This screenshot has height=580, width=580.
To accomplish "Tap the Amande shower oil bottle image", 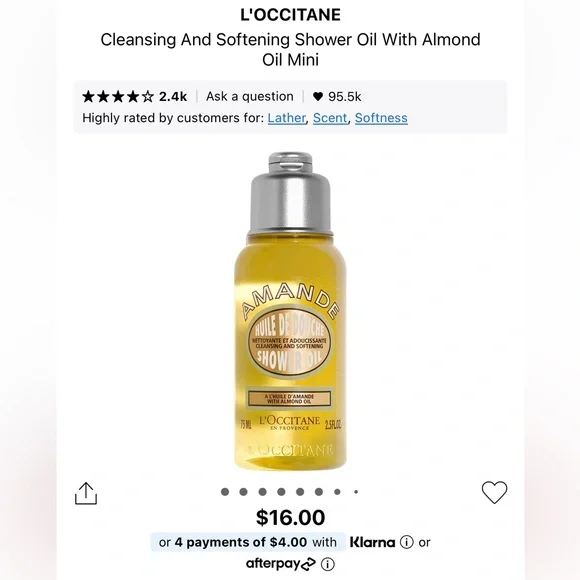I will click(x=290, y=311).
